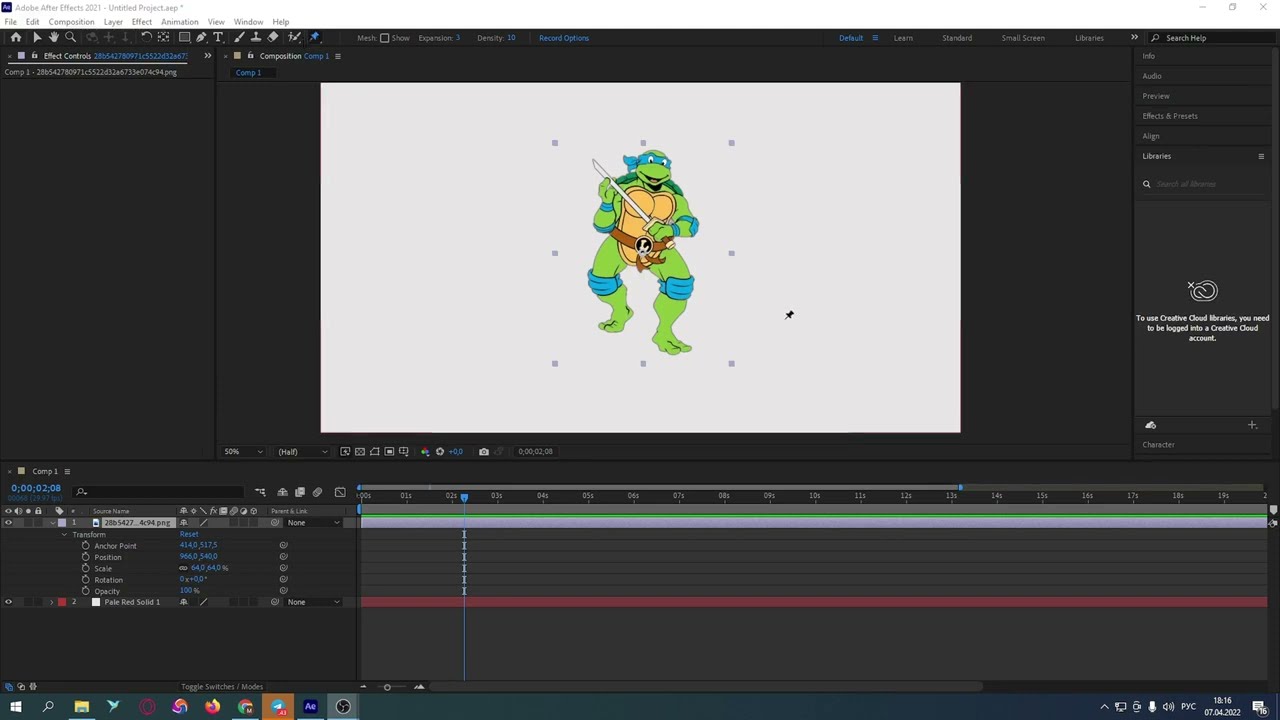Select the Pan Behind anchor point tool
The width and height of the screenshot is (1280, 720).
[x=164, y=37]
